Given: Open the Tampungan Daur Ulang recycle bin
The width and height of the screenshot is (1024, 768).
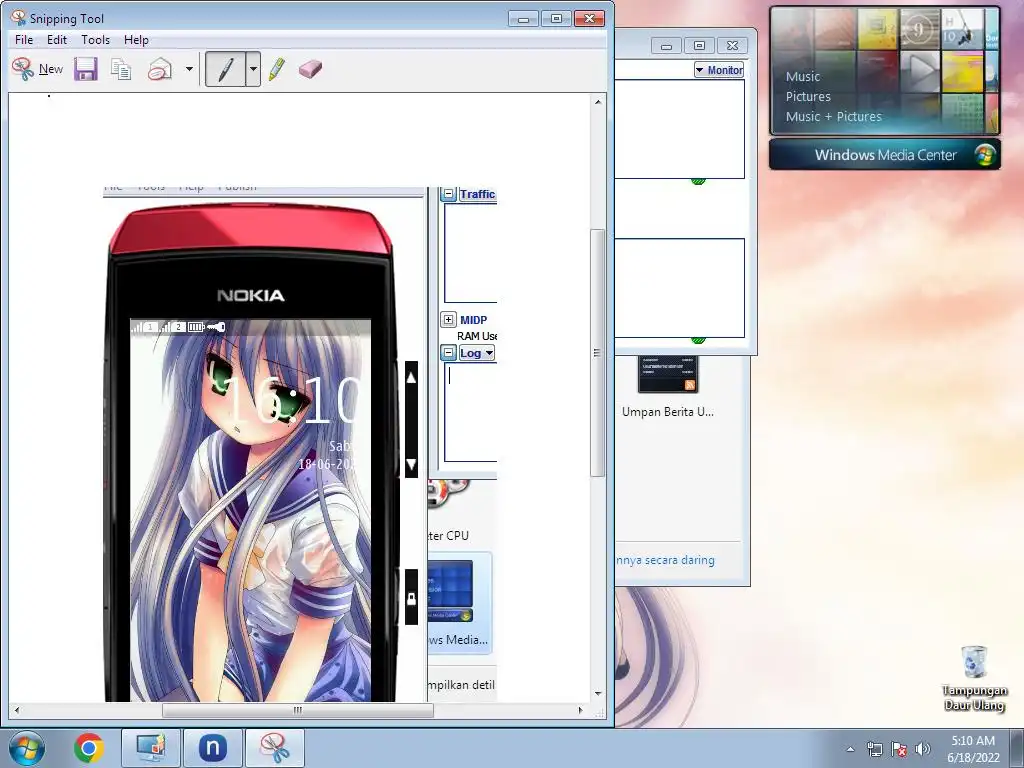Looking at the screenshot, I should pos(974,678).
